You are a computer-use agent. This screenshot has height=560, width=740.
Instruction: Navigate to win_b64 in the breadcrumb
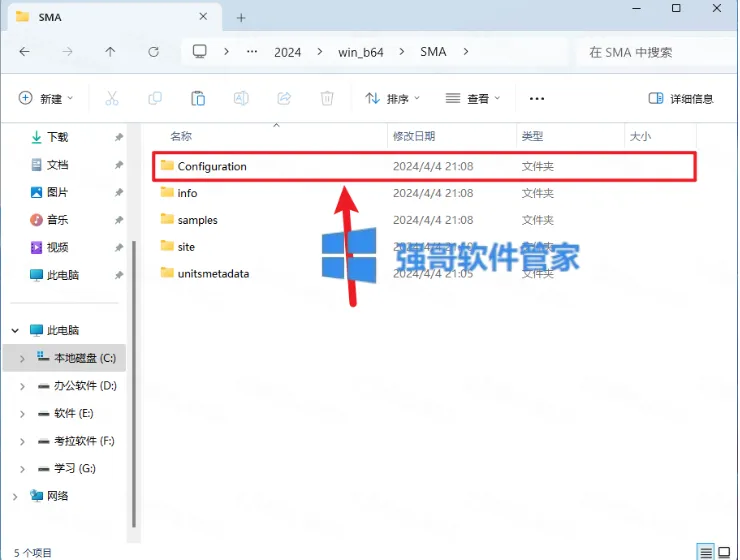pyautogui.click(x=361, y=52)
